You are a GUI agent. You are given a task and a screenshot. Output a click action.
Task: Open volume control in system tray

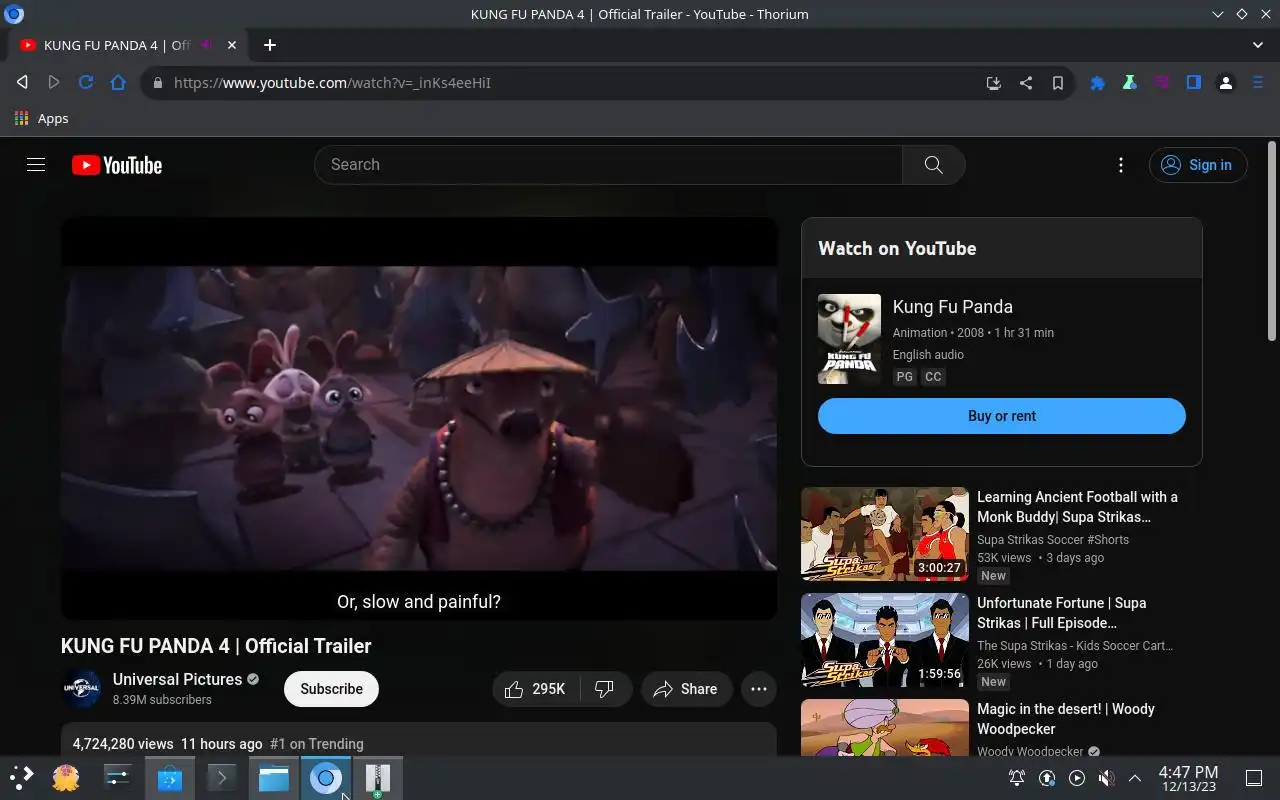click(x=1106, y=778)
